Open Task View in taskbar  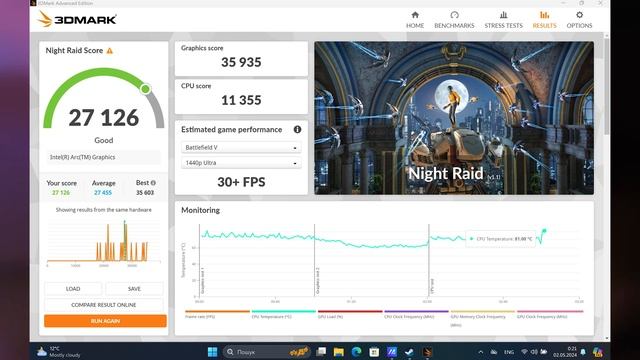click(x=321, y=352)
